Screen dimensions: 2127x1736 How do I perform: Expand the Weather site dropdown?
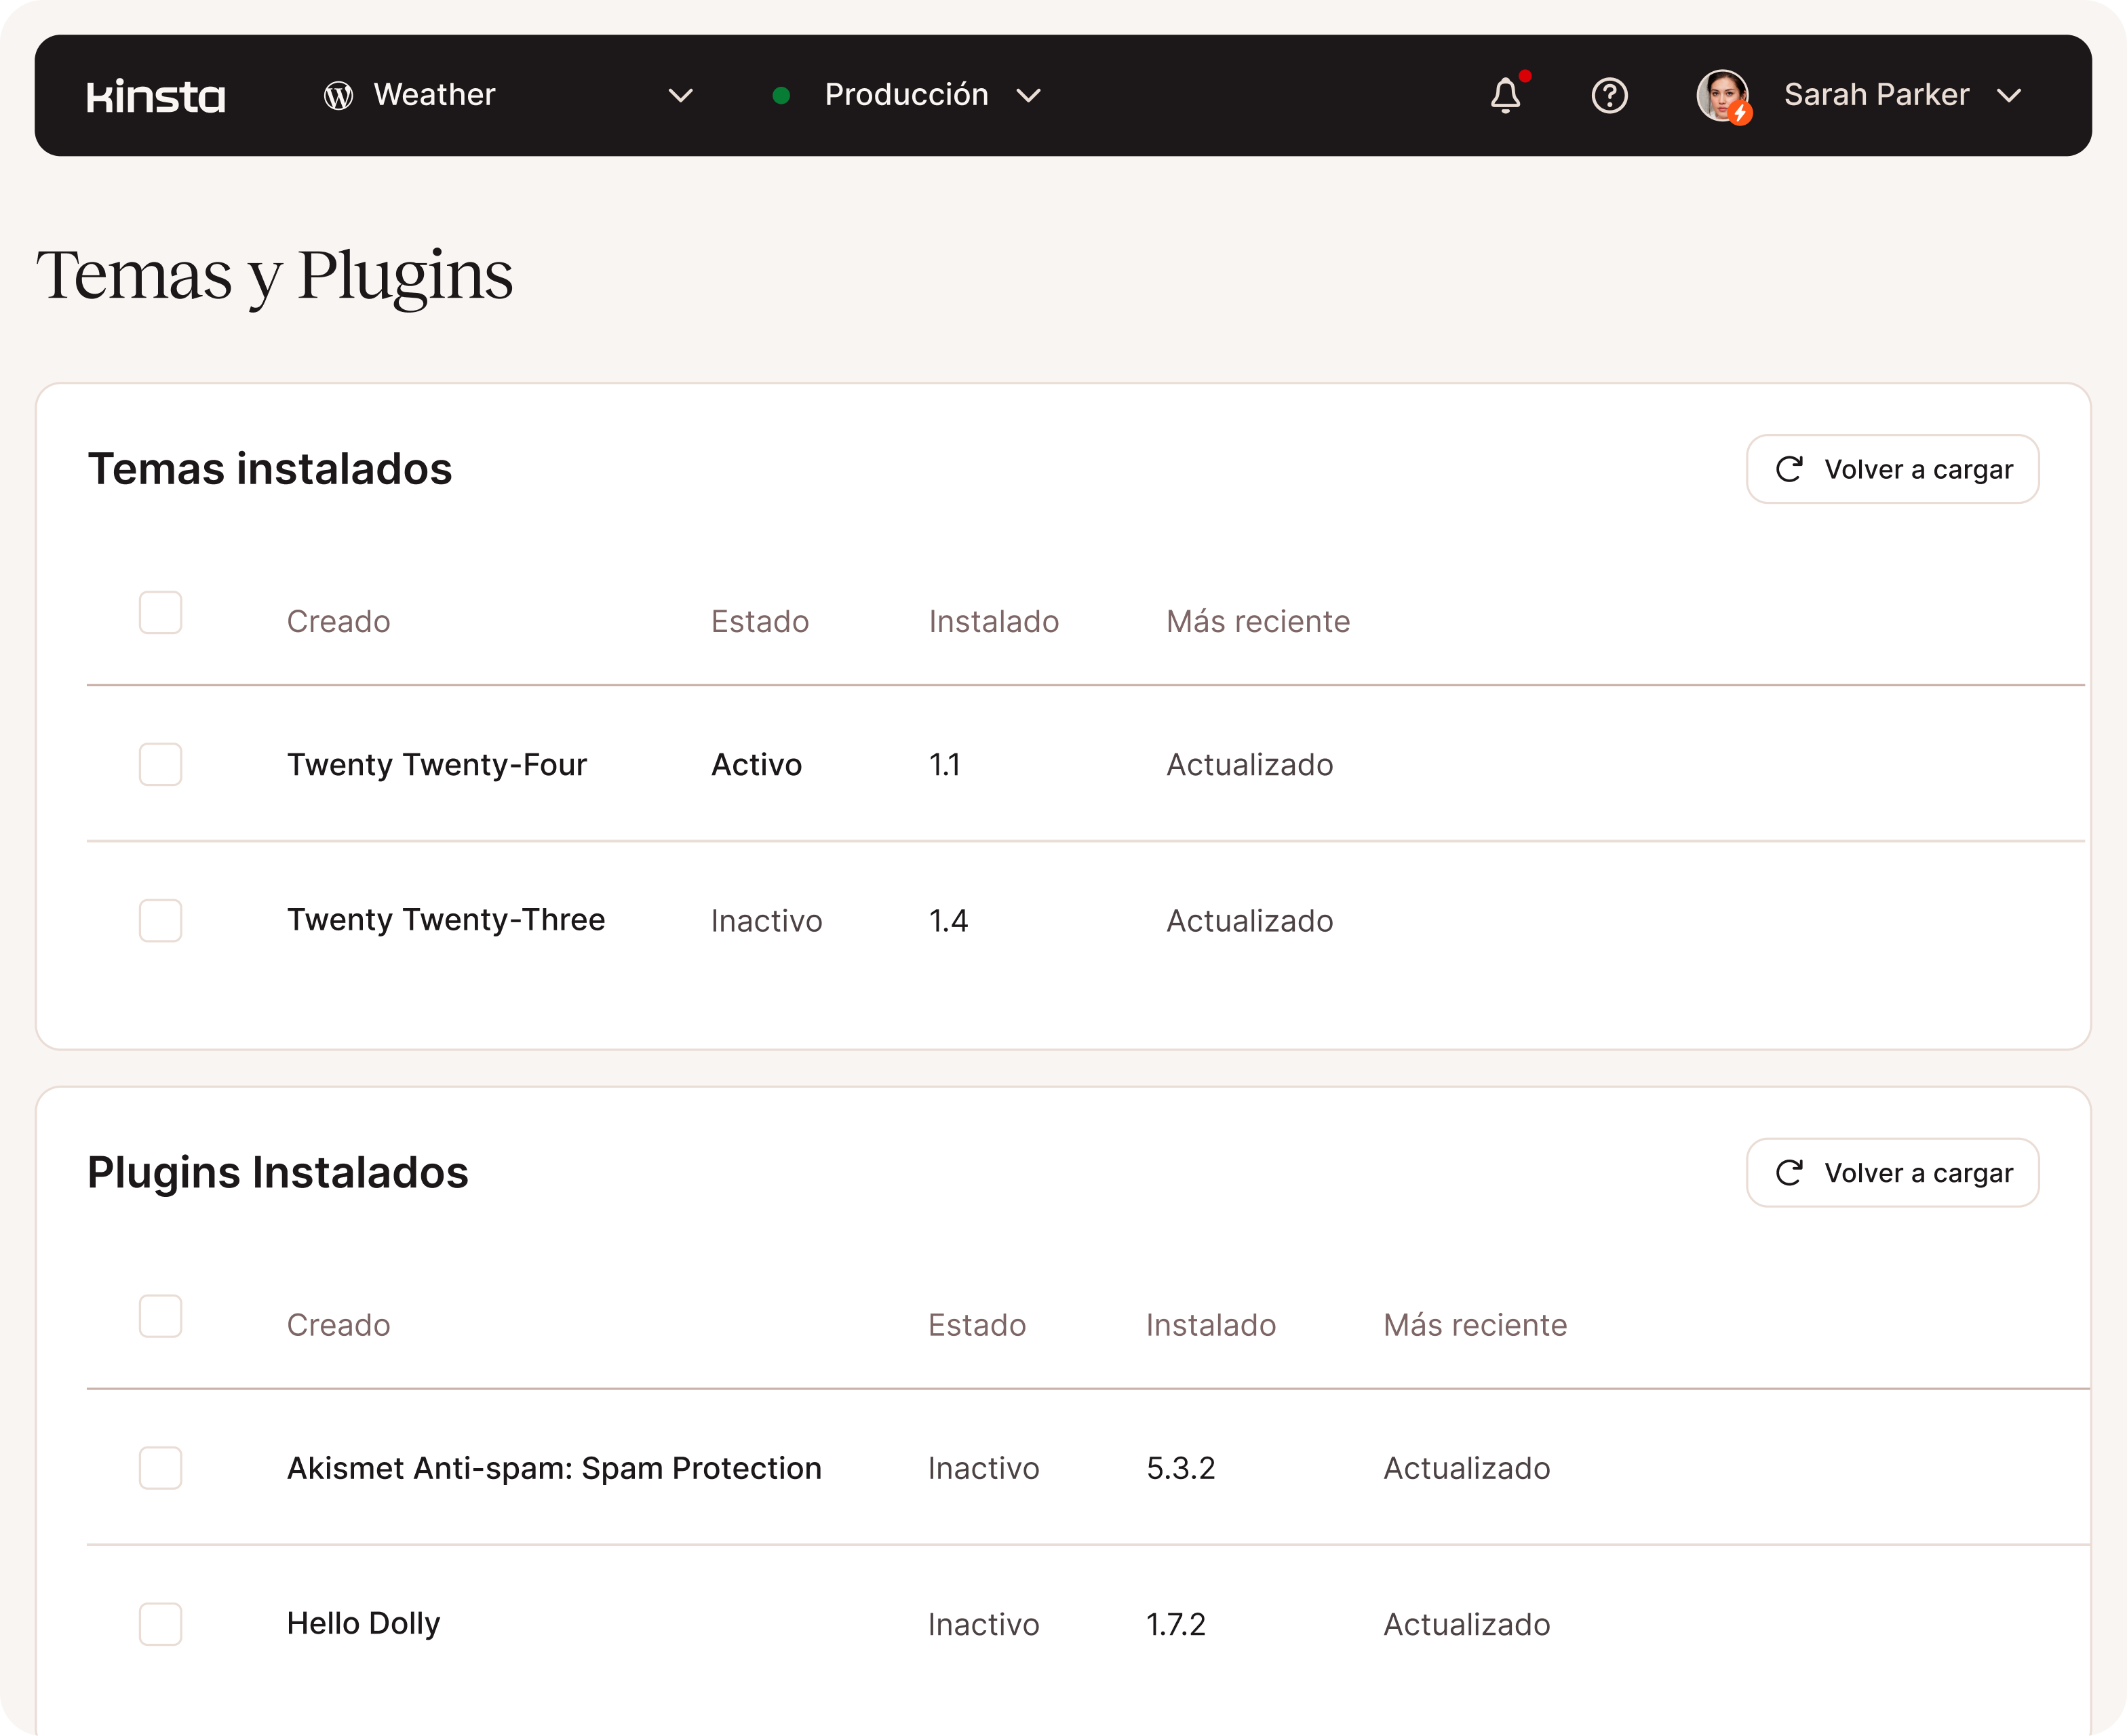(680, 96)
